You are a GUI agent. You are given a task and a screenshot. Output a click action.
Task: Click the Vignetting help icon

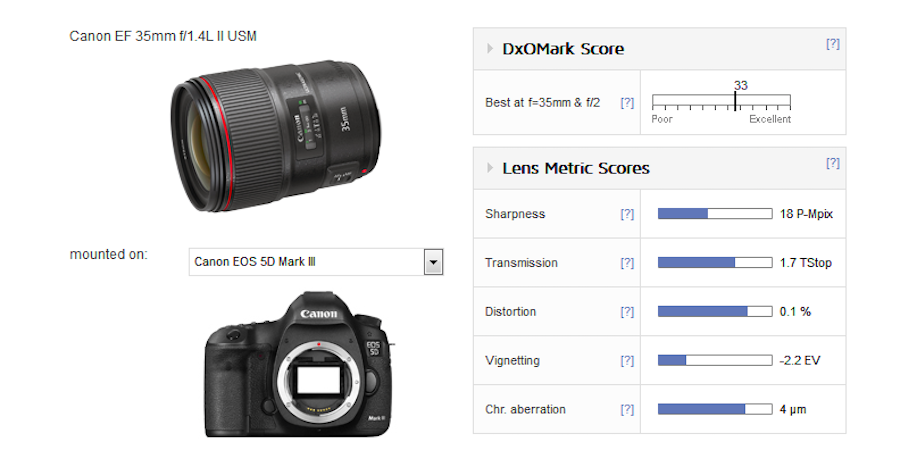click(x=627, y=361)
